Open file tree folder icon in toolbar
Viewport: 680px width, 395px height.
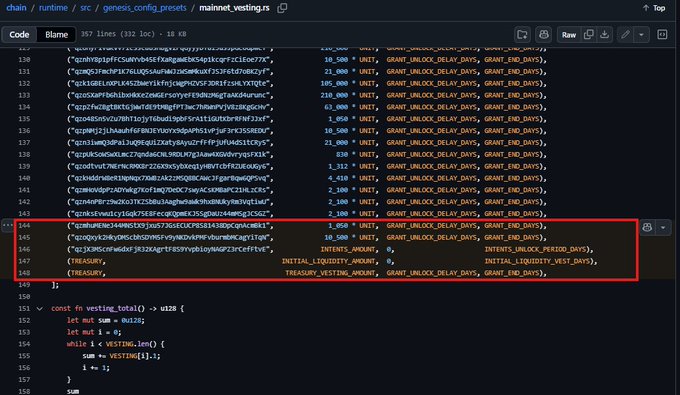point(522,35)
